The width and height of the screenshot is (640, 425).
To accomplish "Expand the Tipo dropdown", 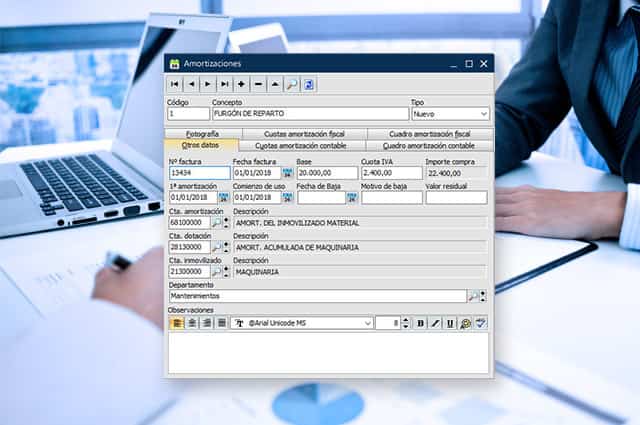I will [483, 114].
